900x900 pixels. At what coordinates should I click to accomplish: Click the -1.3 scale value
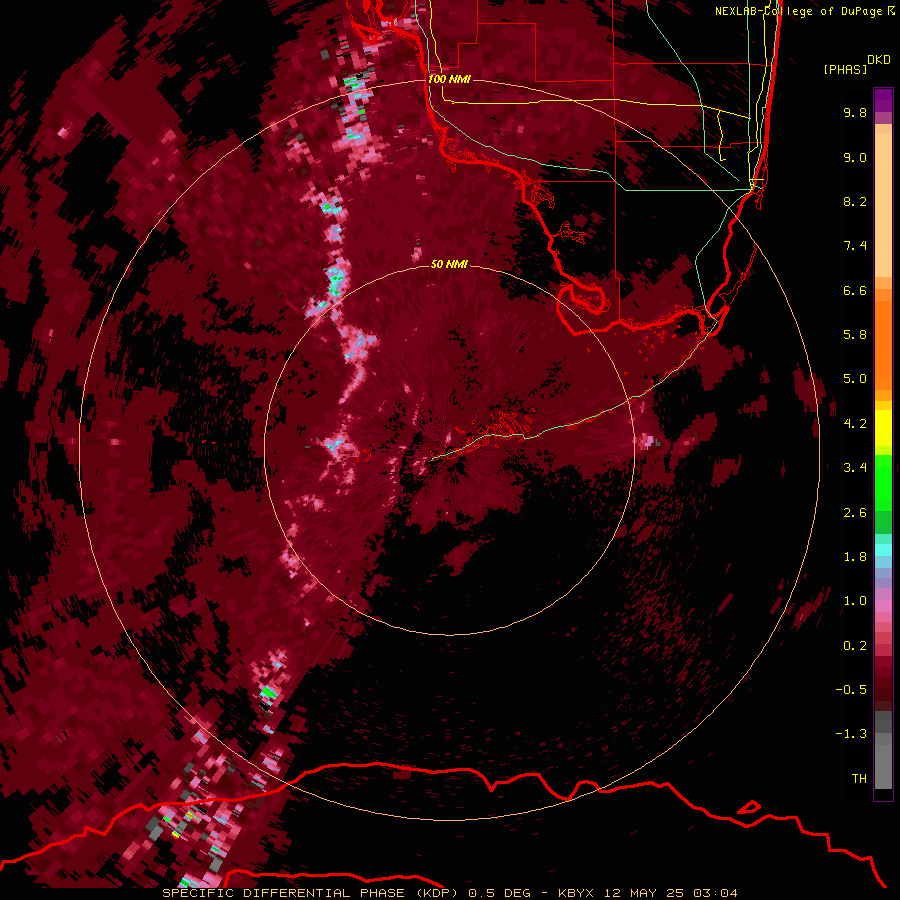(x=851, y=734)
